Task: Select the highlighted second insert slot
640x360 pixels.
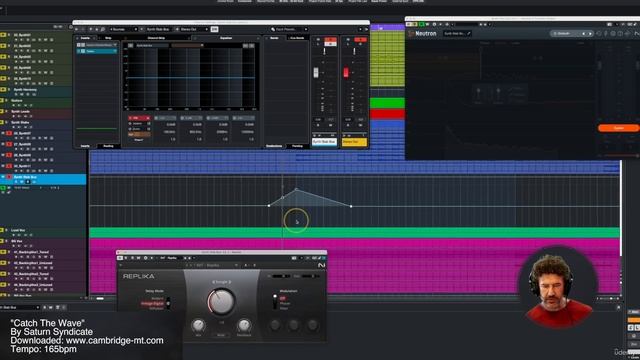Action: point(98,51)
